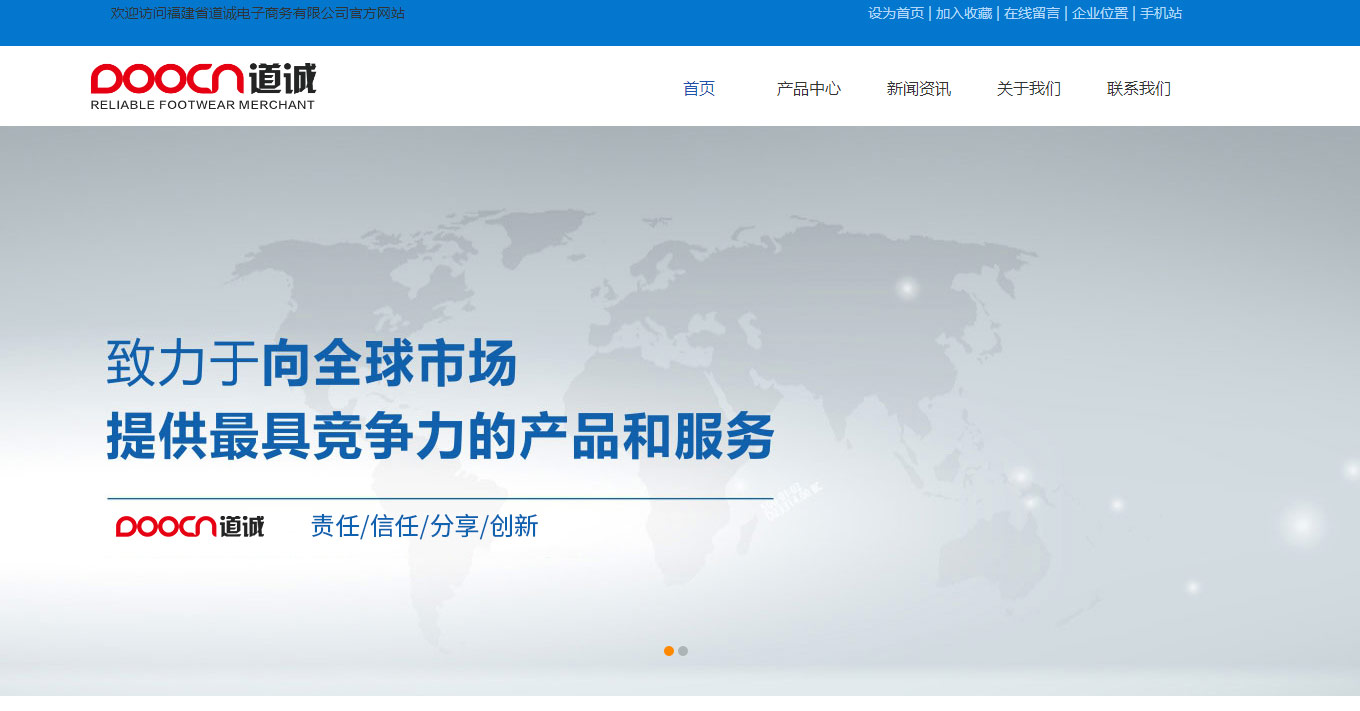Open the 首页 navigation item
1360x711 pixels.
pos(699,89)
